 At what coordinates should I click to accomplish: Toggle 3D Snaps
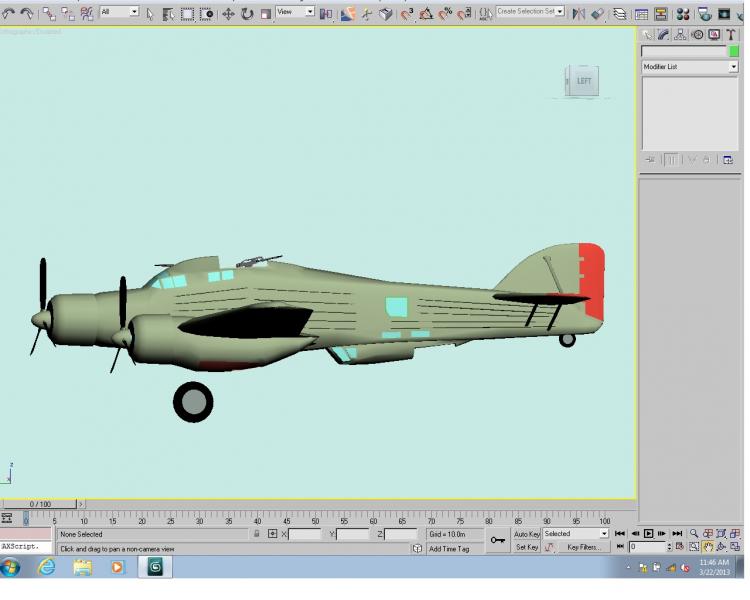[407, 14]
